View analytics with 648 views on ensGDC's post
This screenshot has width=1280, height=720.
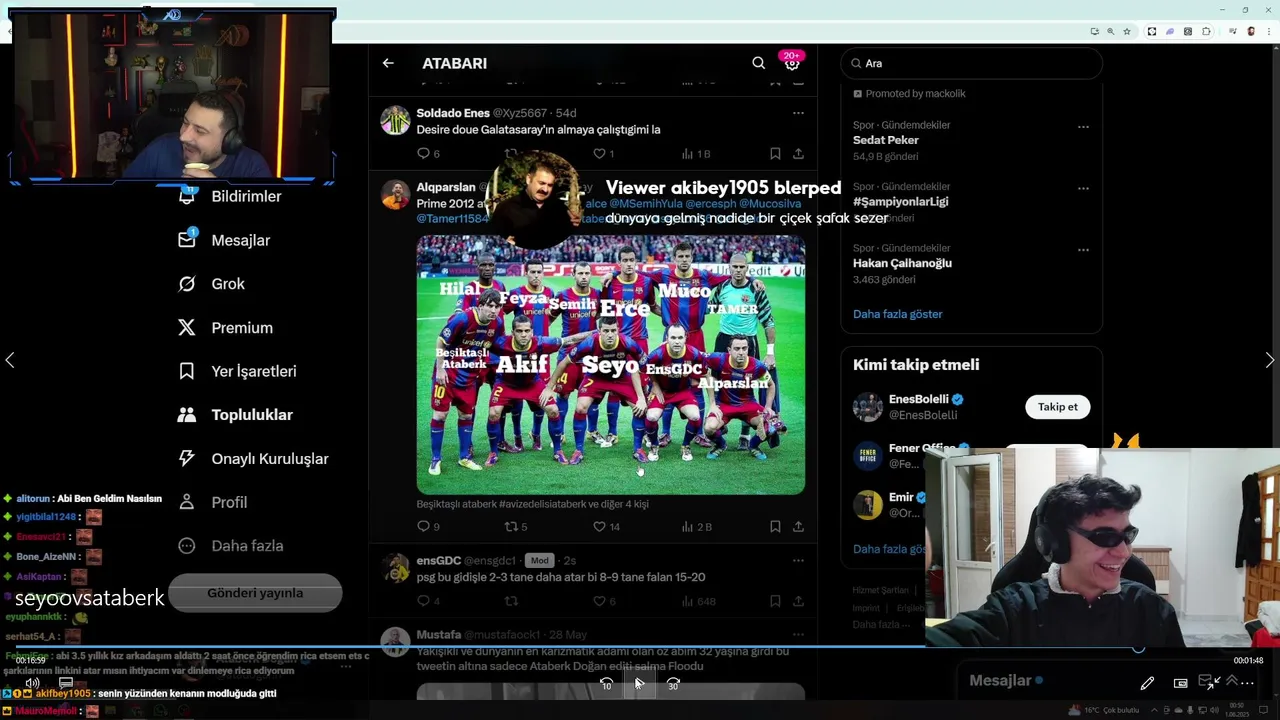(688, 601)
